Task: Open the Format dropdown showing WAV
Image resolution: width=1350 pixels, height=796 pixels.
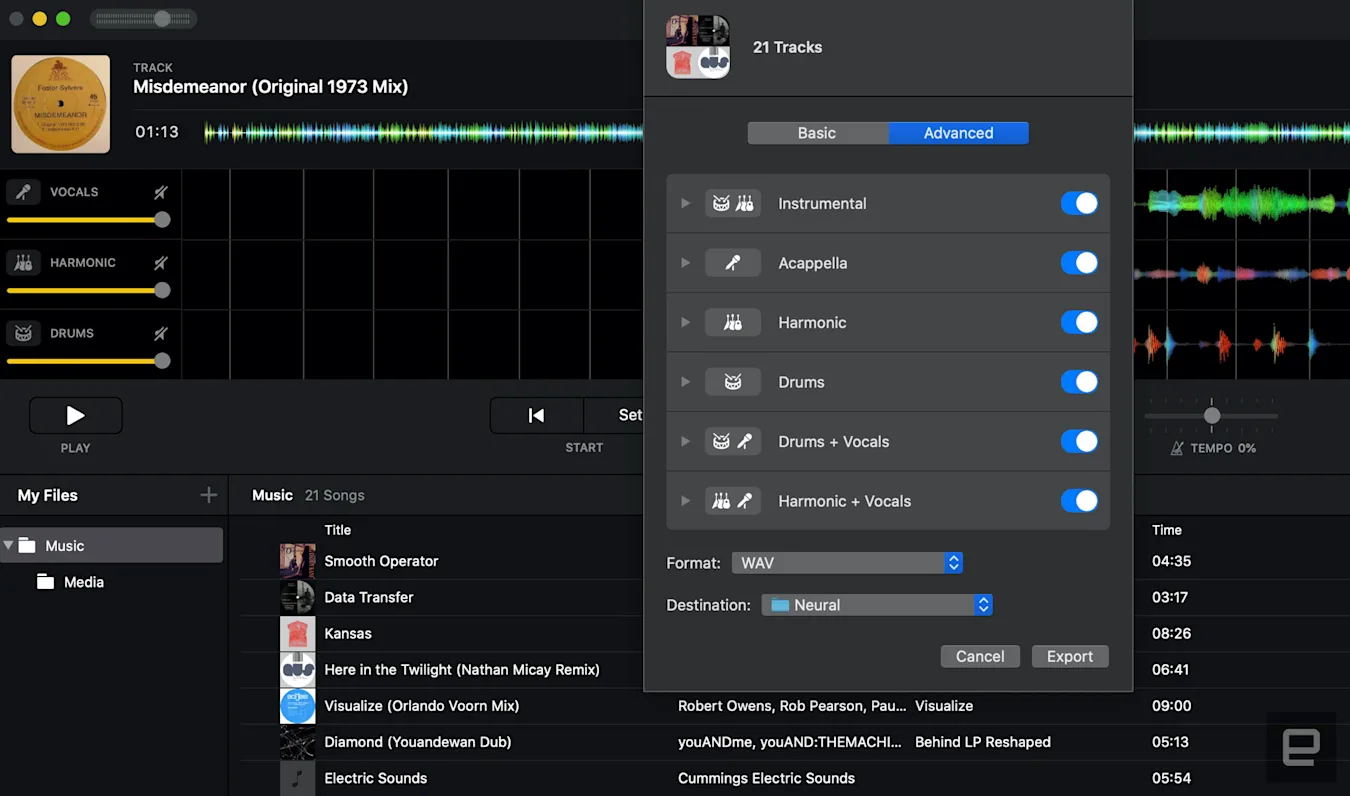Action: (846, 563)
